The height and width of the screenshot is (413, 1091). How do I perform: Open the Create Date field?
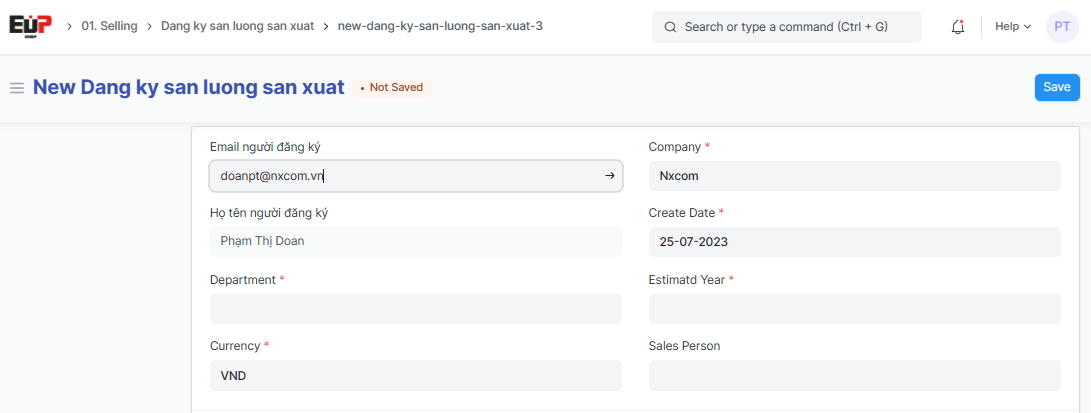854,242
